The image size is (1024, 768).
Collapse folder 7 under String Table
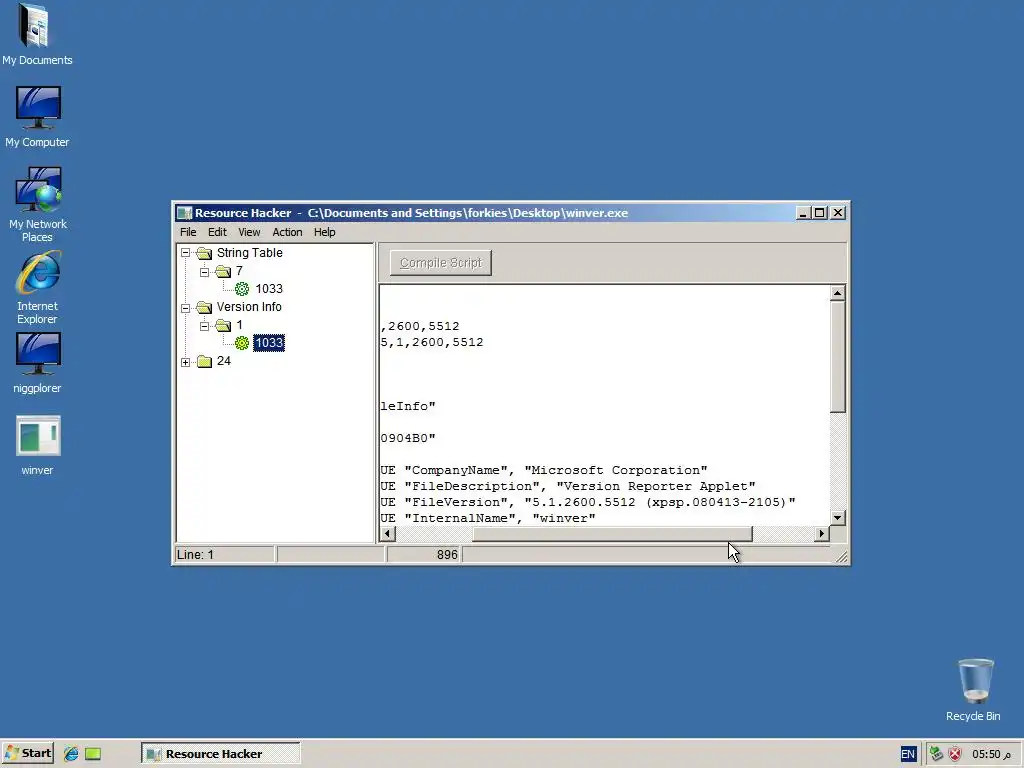(x=204, y=271)
